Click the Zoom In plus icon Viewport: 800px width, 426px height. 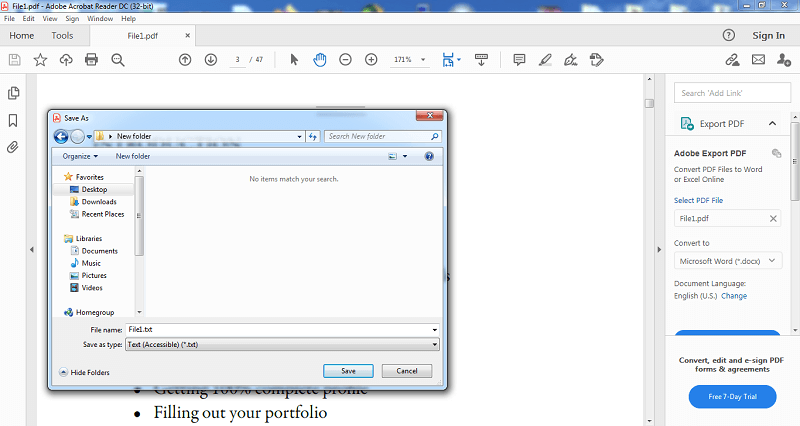pos(371,60)
